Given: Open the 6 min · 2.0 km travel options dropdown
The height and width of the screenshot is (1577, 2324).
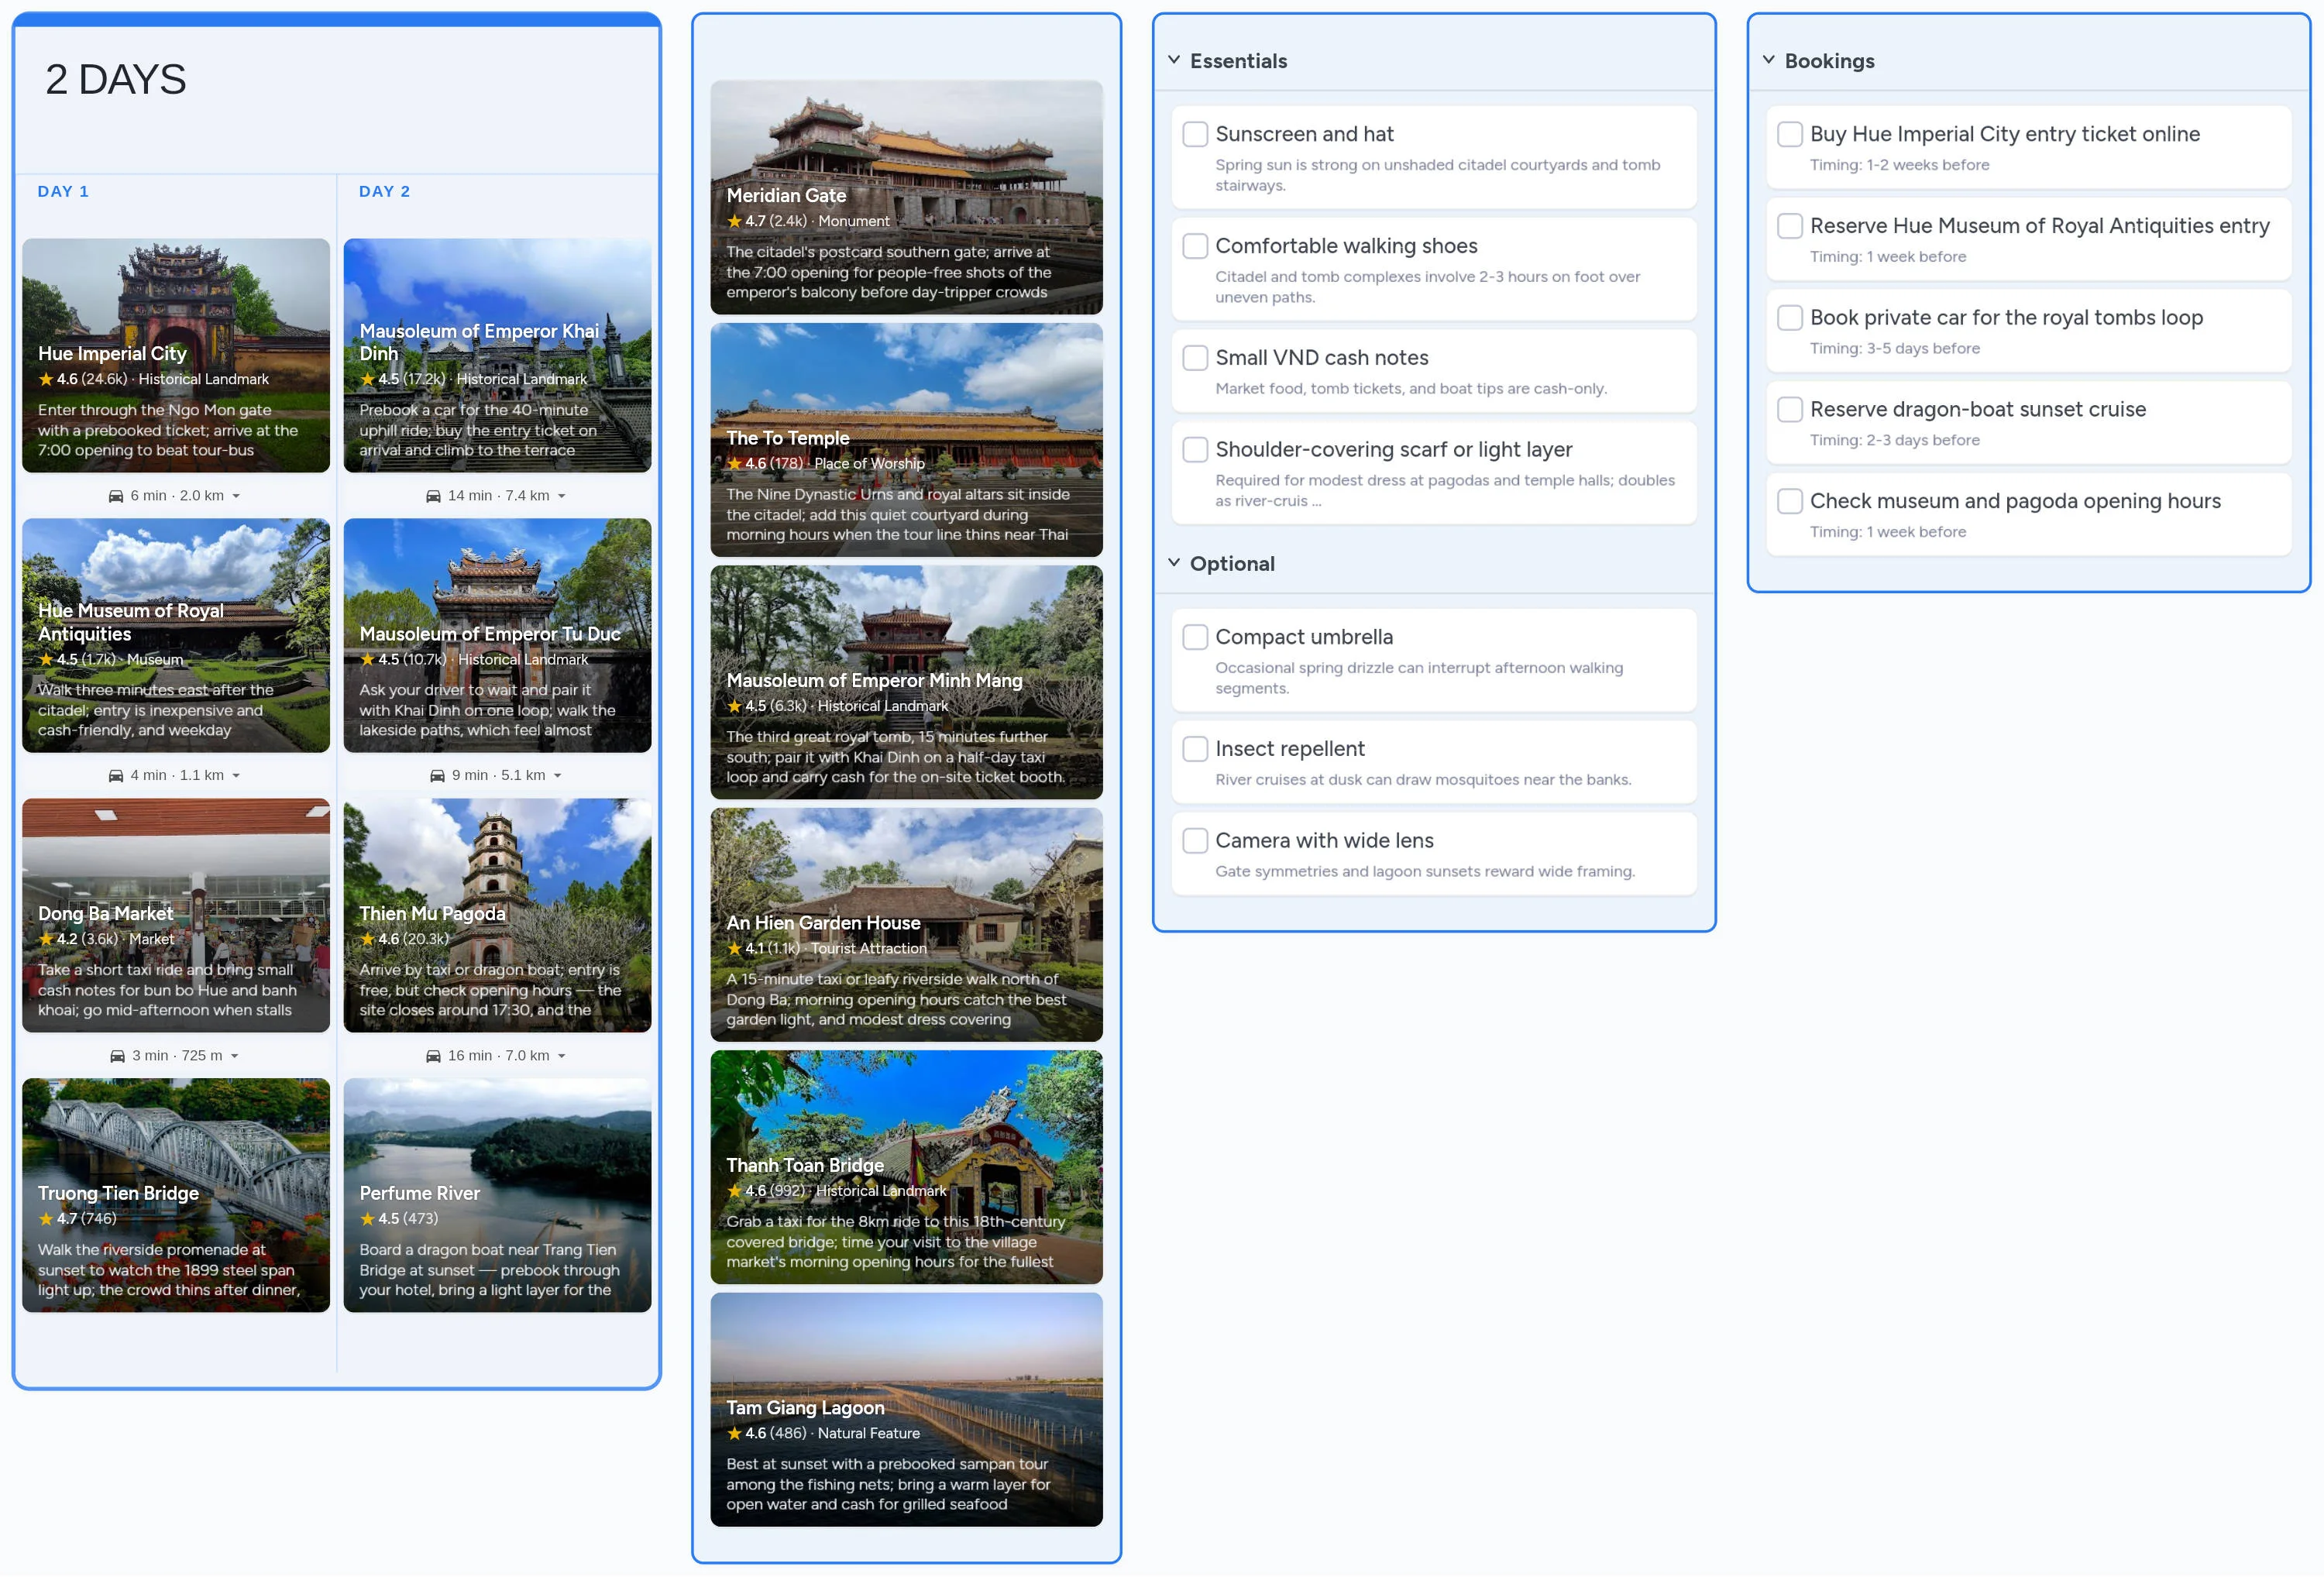Looking at the screenshot, I should click(x=236, y=496).
